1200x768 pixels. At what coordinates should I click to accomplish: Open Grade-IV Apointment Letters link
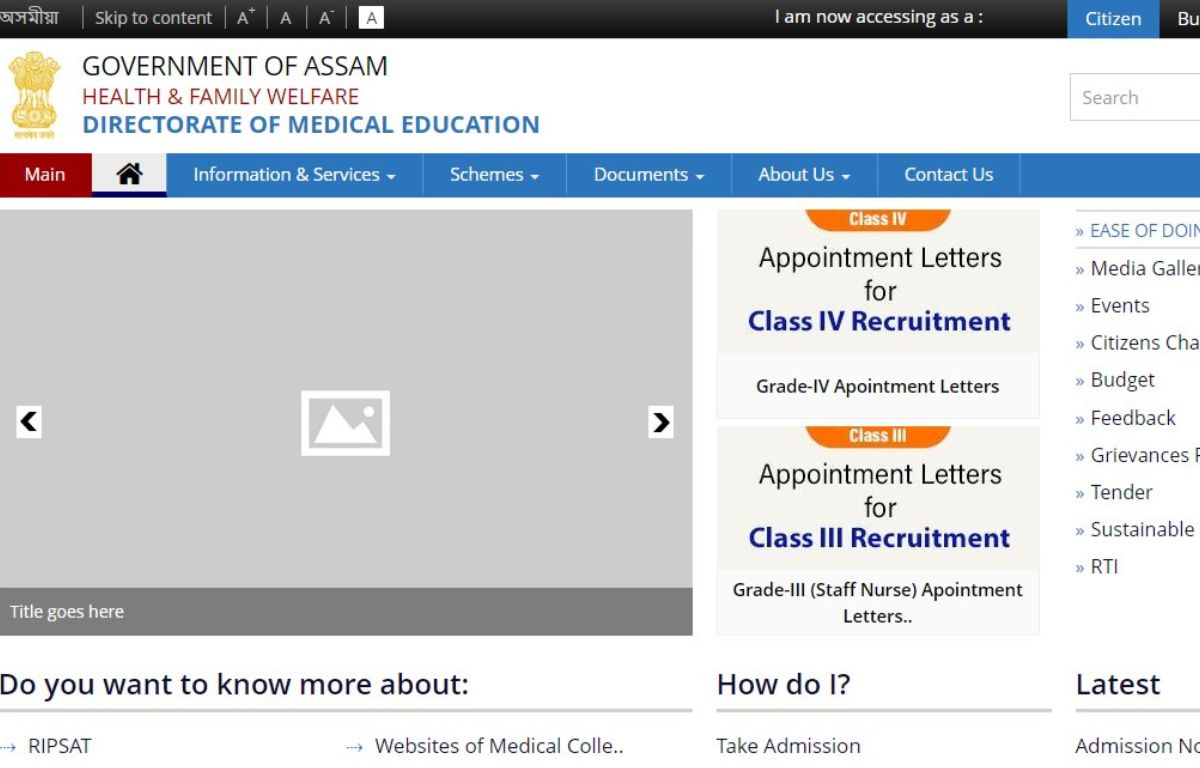click(x=877, y=386)
